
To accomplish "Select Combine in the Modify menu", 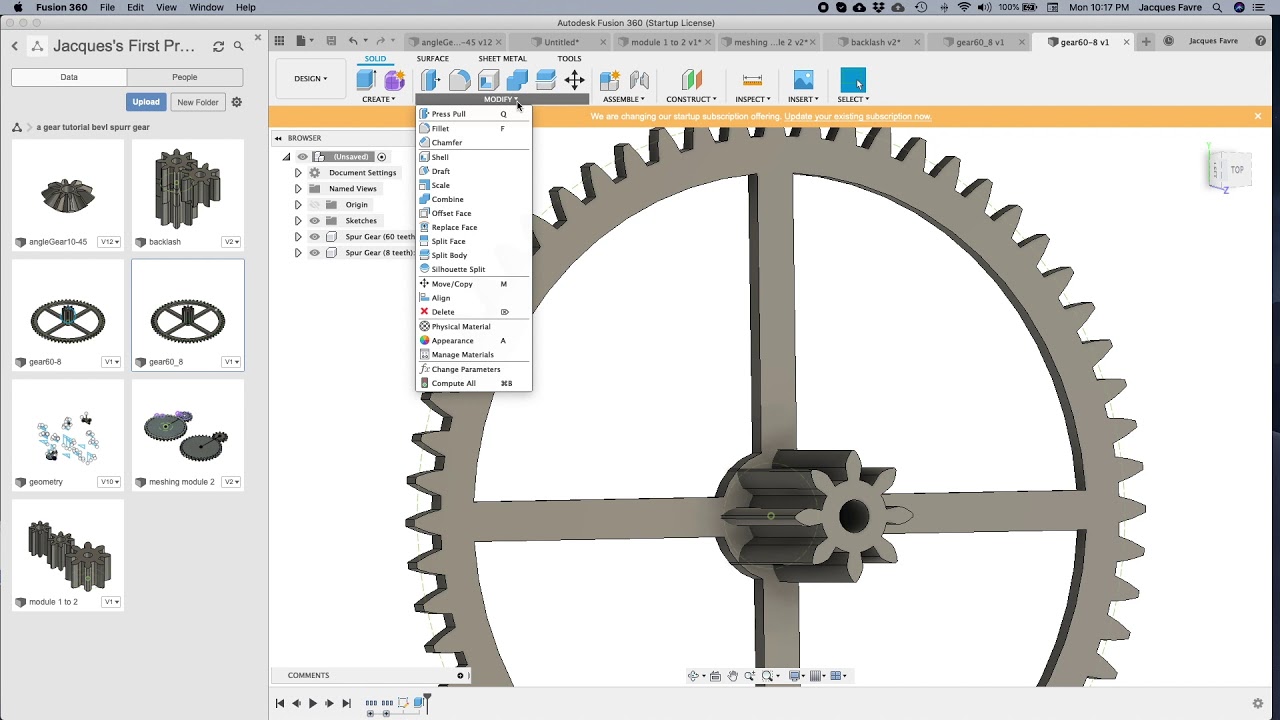I will 473,199.
